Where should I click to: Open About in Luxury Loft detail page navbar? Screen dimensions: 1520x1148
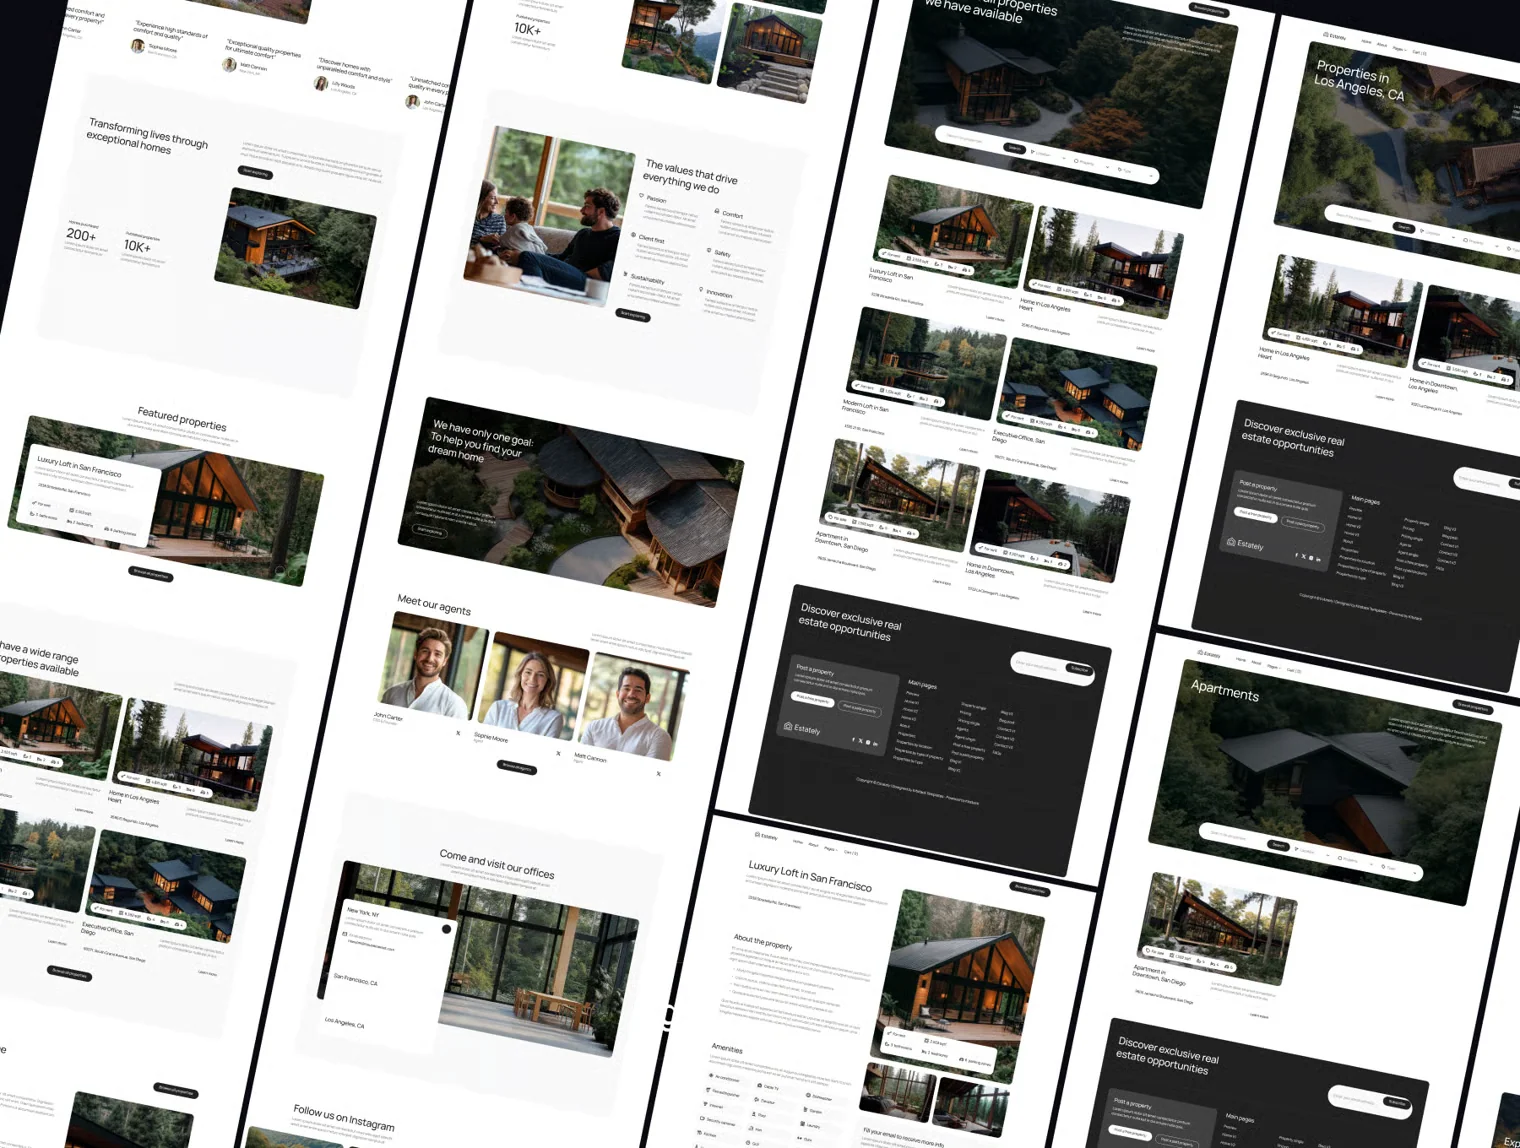pos(814,845)
